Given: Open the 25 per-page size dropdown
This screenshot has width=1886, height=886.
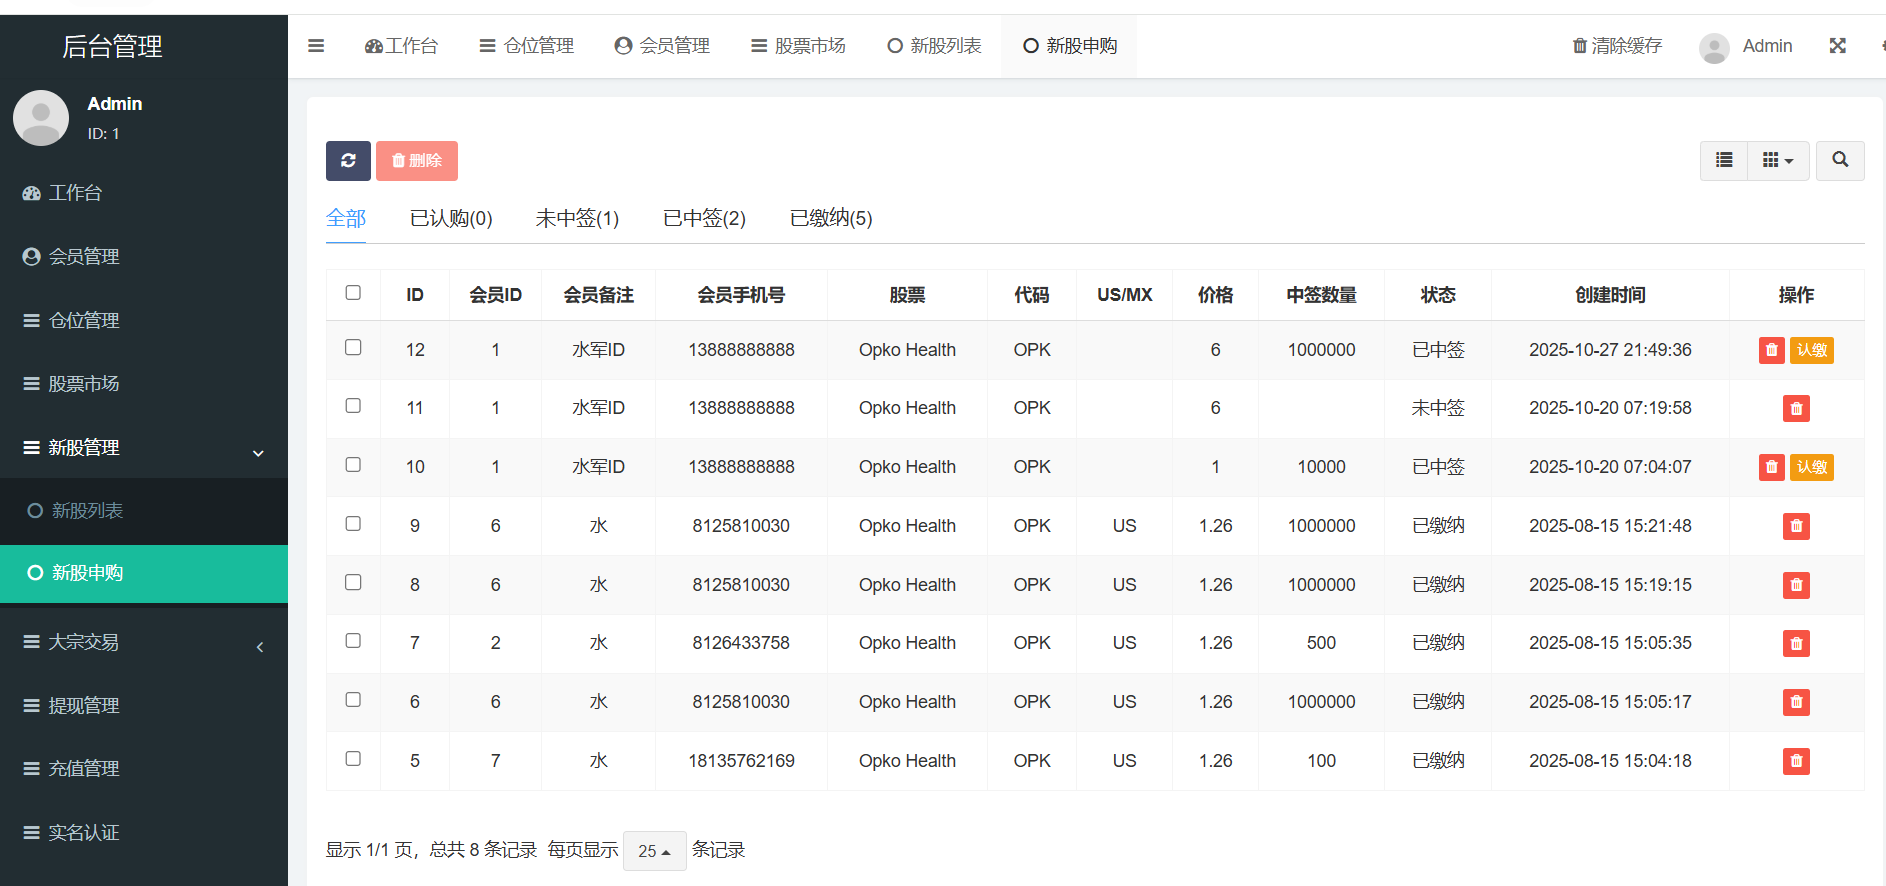Looking at the screenshot, I should (x=654, y=851).
